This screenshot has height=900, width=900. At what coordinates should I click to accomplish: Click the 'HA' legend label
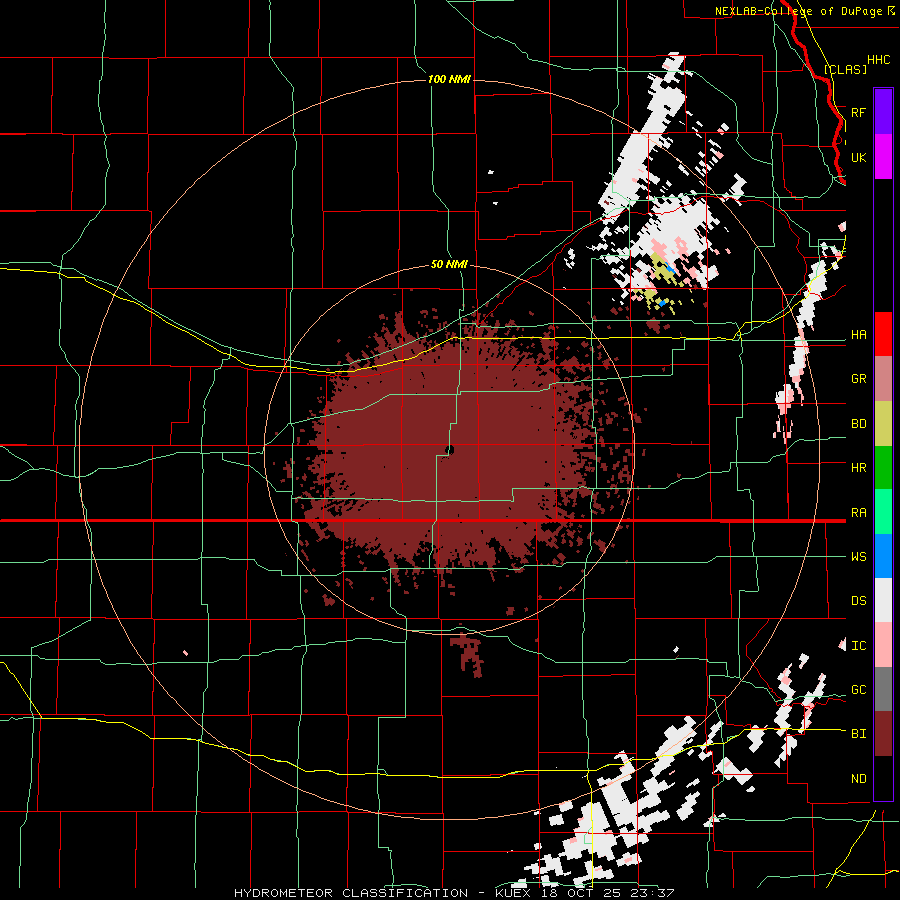(x=858, y=335)
